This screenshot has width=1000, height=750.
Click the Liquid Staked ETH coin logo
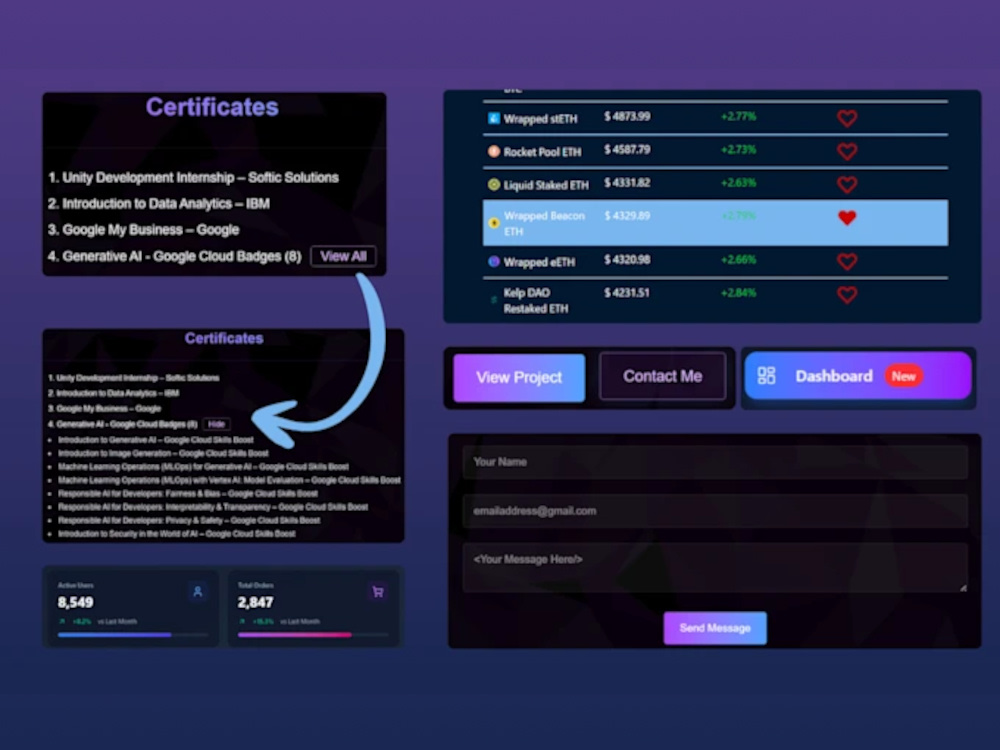coord(494,184)
